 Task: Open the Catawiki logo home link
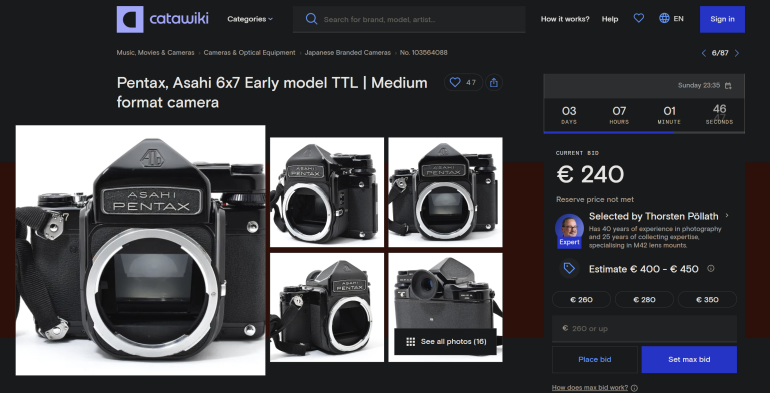pos(163,19)
